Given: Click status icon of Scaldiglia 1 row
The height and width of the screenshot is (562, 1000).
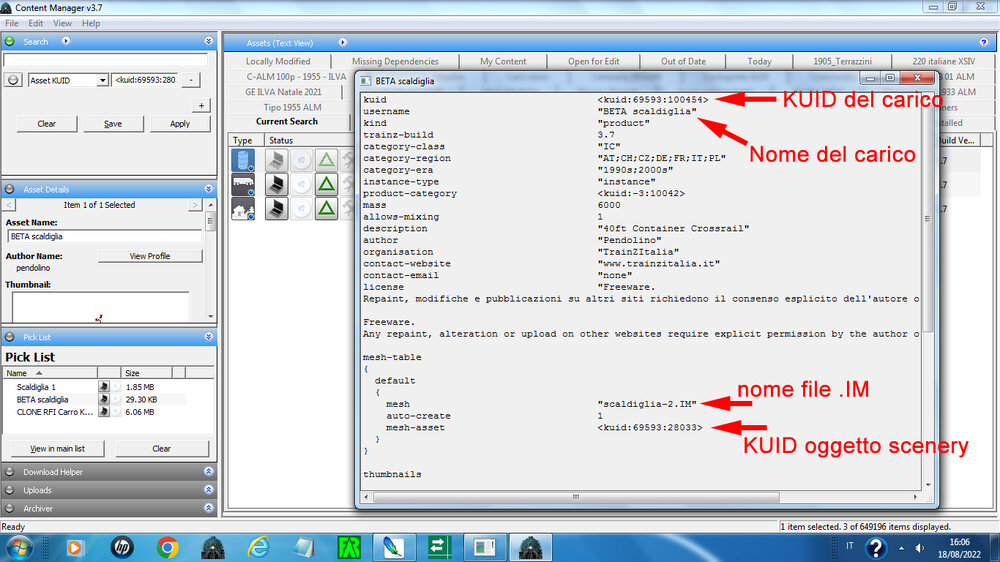Looking at the screenshot, I should 103,387.
